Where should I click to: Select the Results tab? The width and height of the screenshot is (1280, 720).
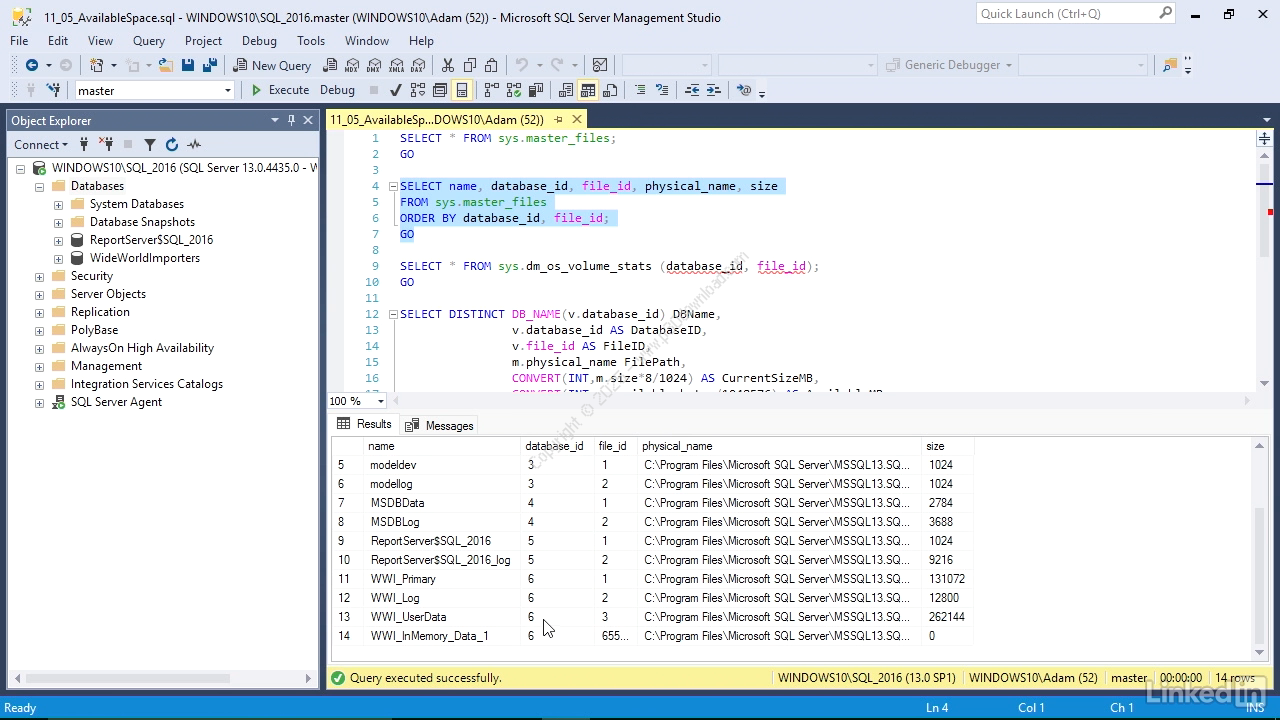tap(364, 424)
